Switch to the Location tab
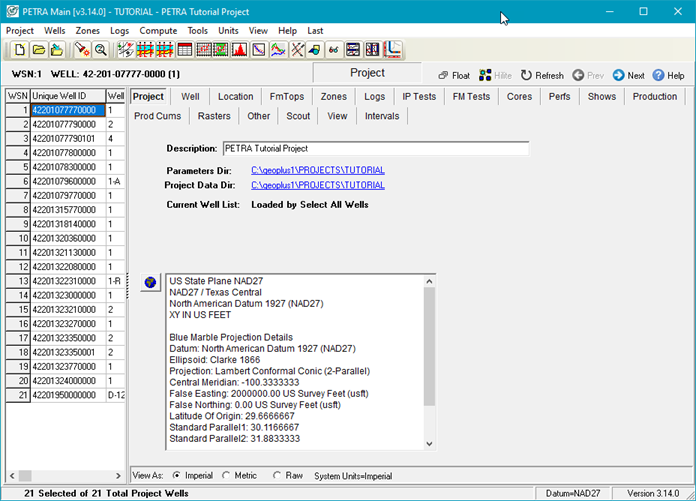Viewport: 696px width, 501px height. click(x=235, y=96)
